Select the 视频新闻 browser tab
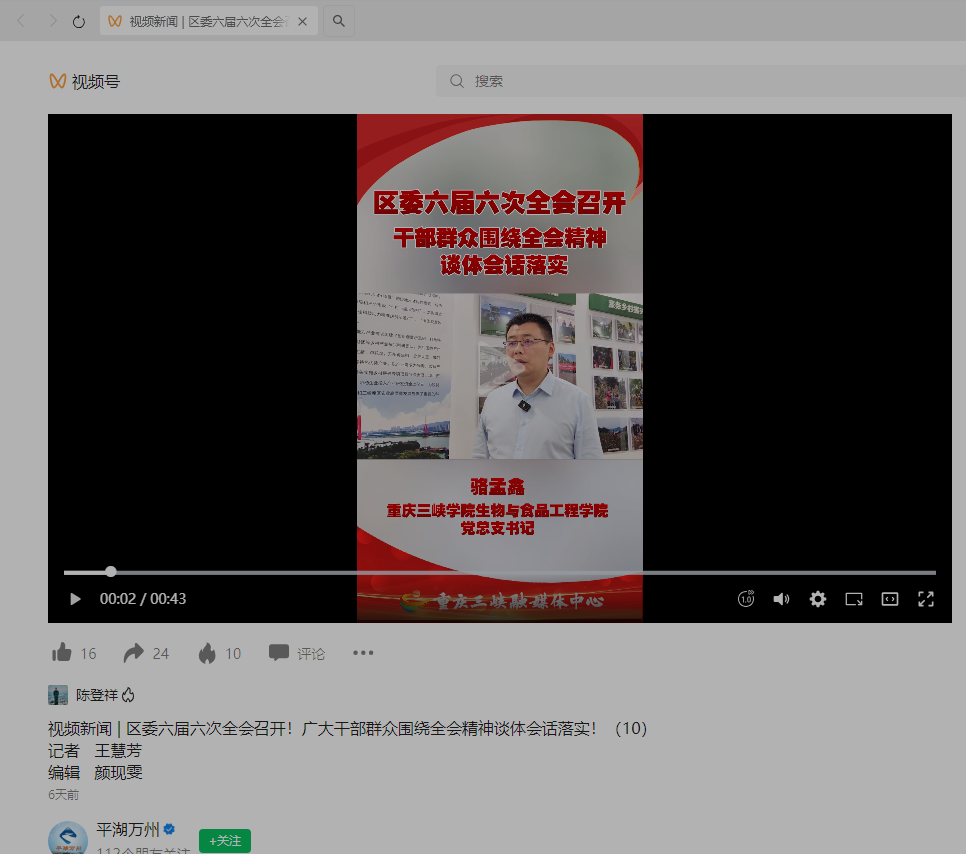 click(x=198, y=21)
